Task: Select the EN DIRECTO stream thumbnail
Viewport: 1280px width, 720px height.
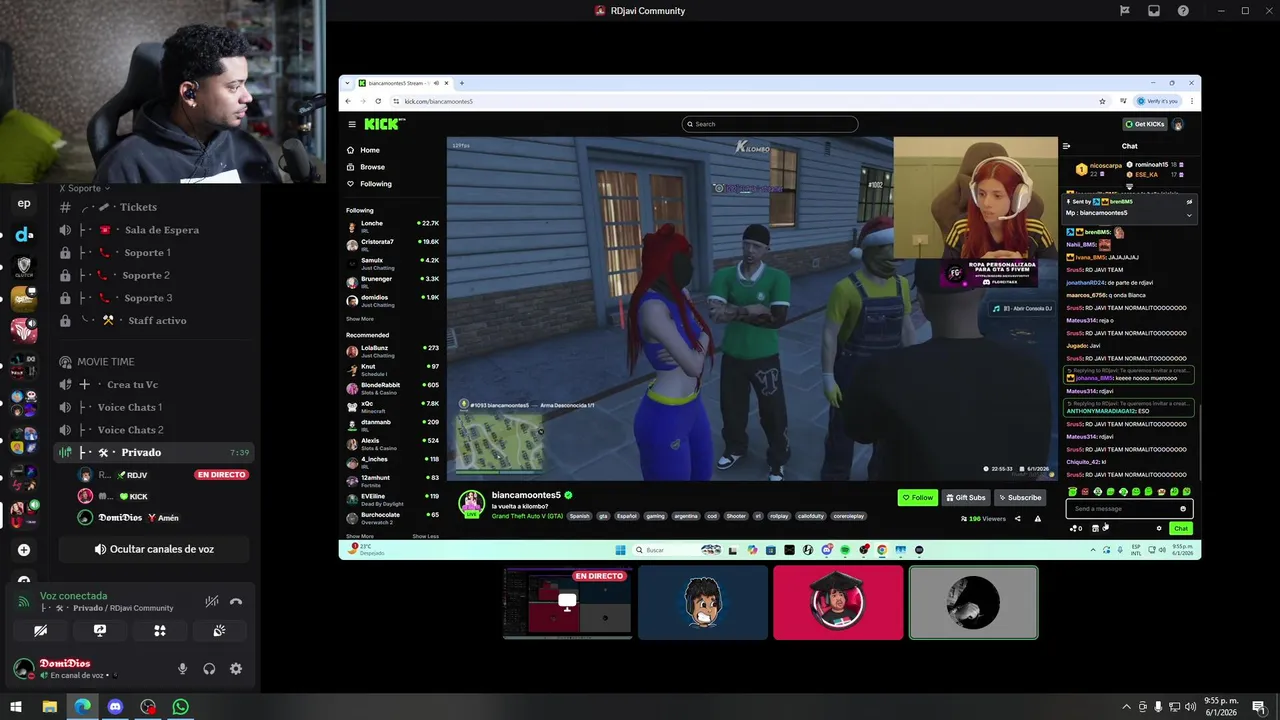Action: coord(567,603)
